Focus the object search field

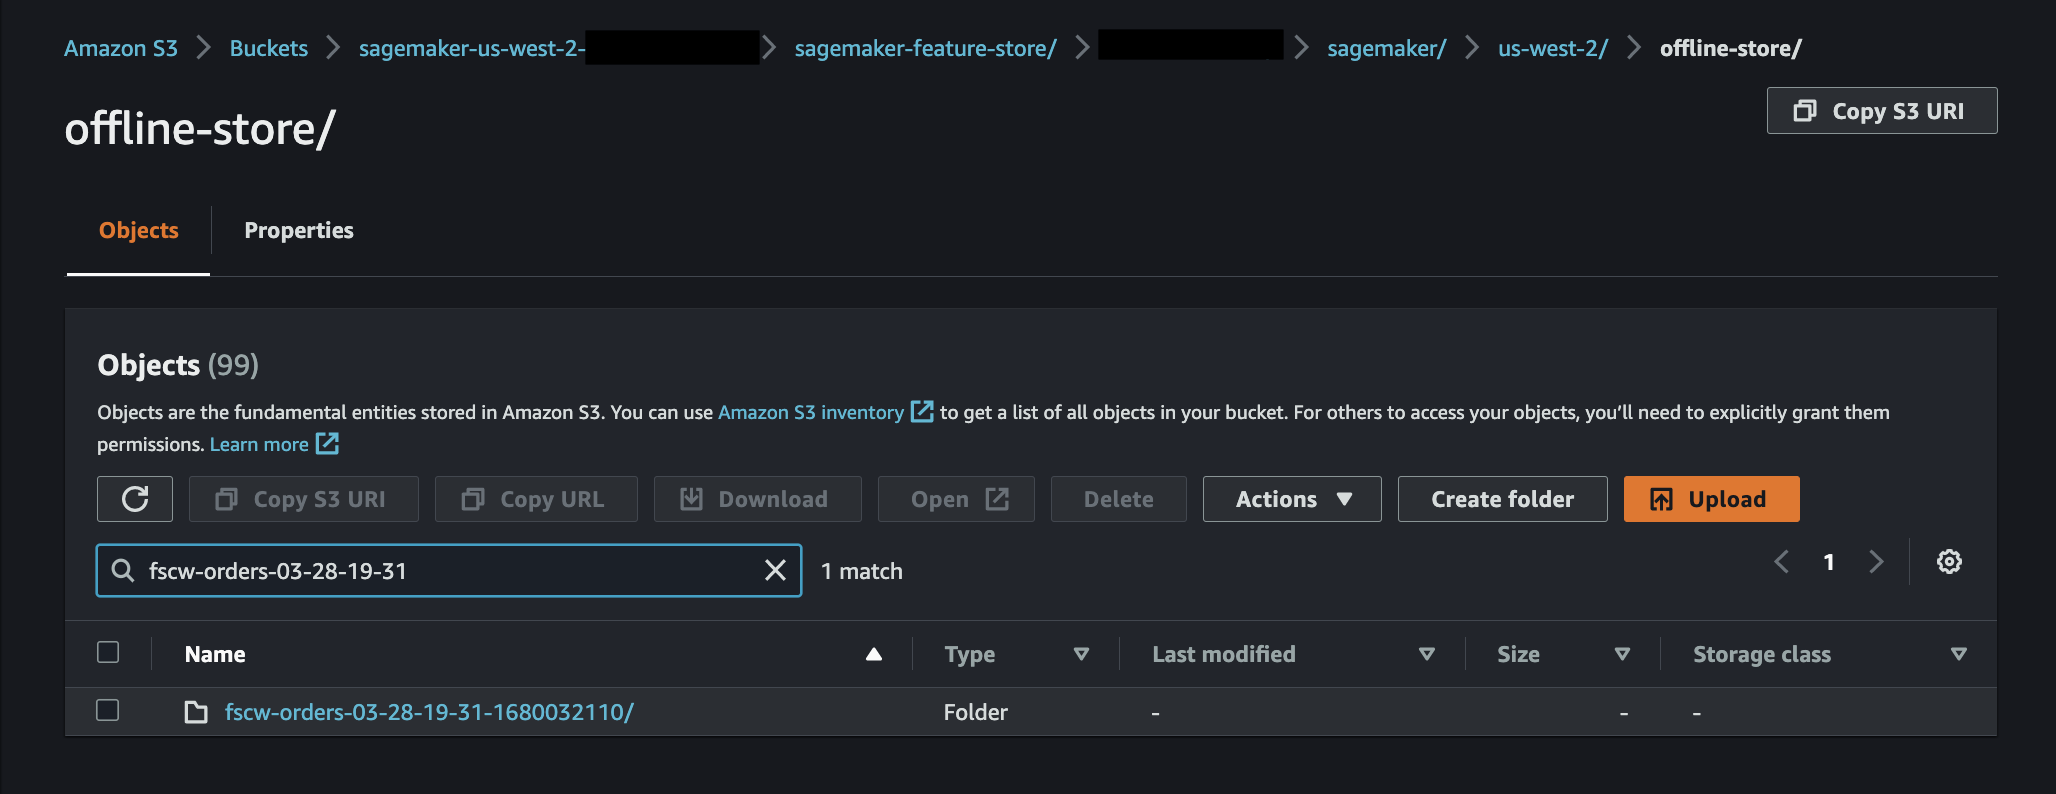click(449, 570)
